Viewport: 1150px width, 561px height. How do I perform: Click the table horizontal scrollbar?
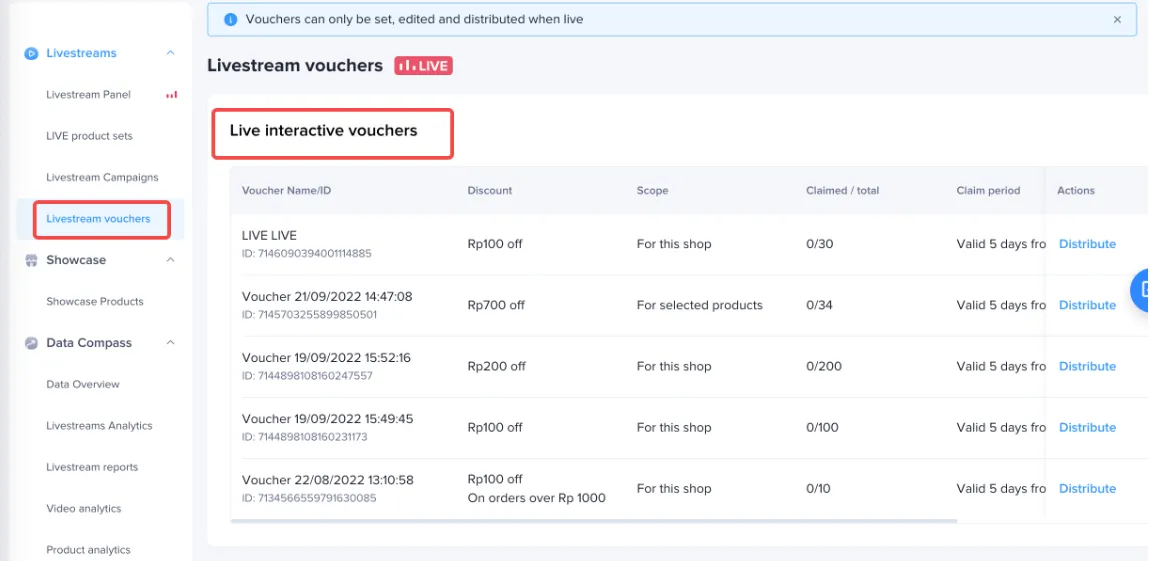(x=593, y=521)
